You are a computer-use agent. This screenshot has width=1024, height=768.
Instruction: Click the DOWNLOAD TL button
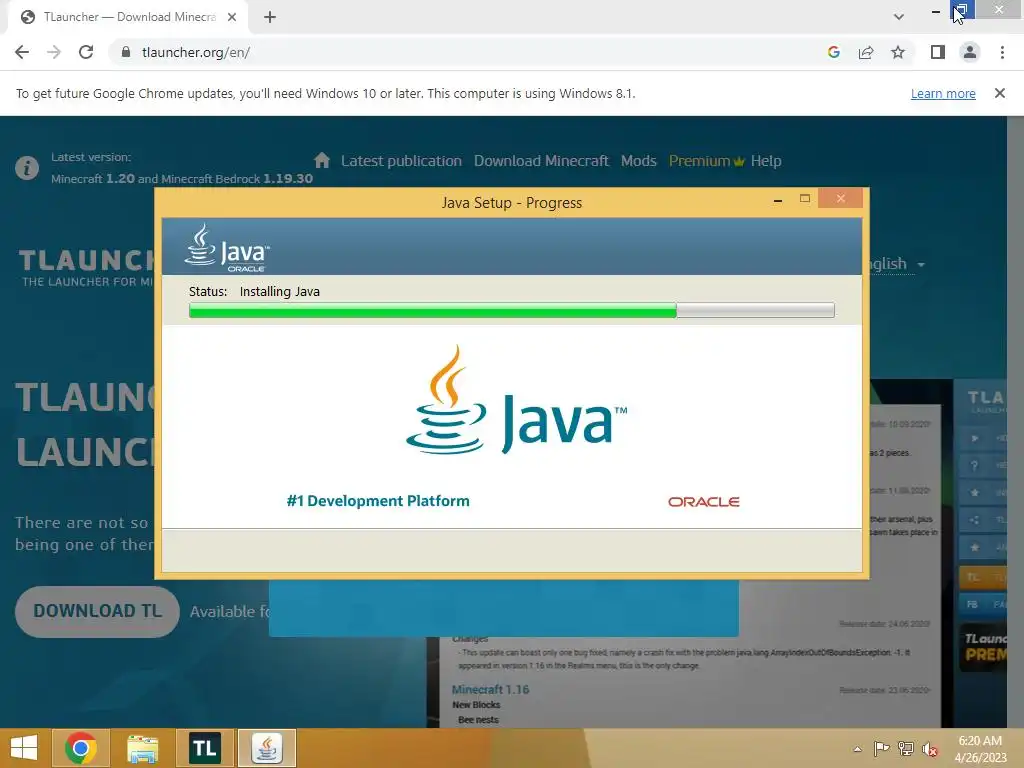coord(97,611)
